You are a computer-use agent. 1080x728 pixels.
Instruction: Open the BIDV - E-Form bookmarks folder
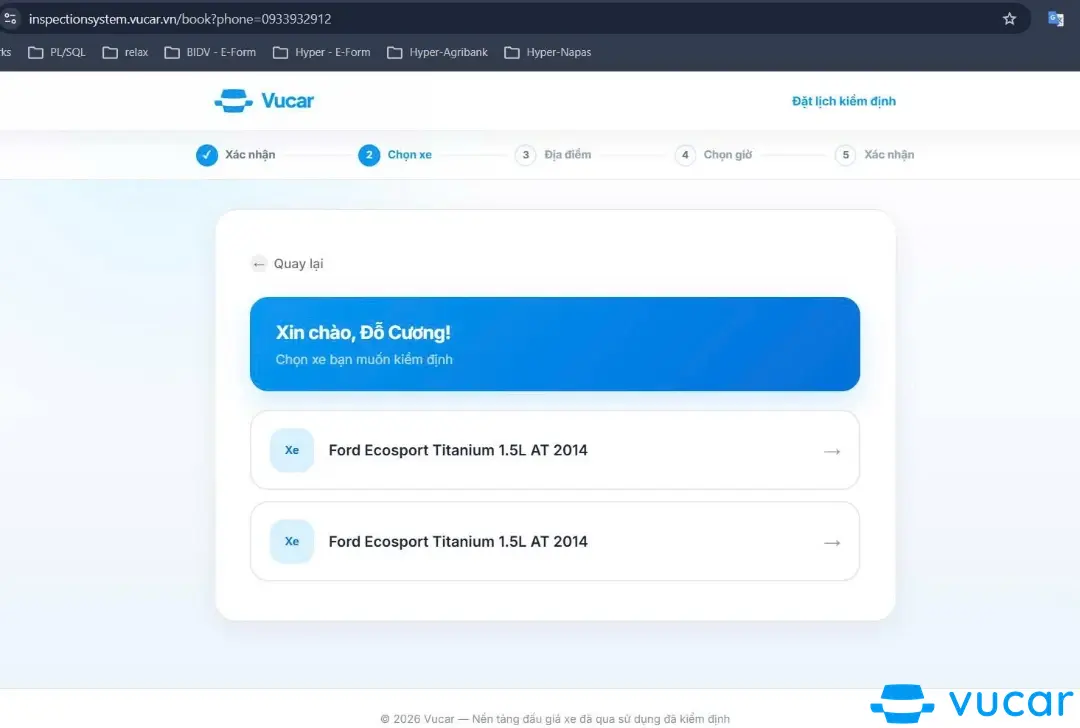click(210, 52)
